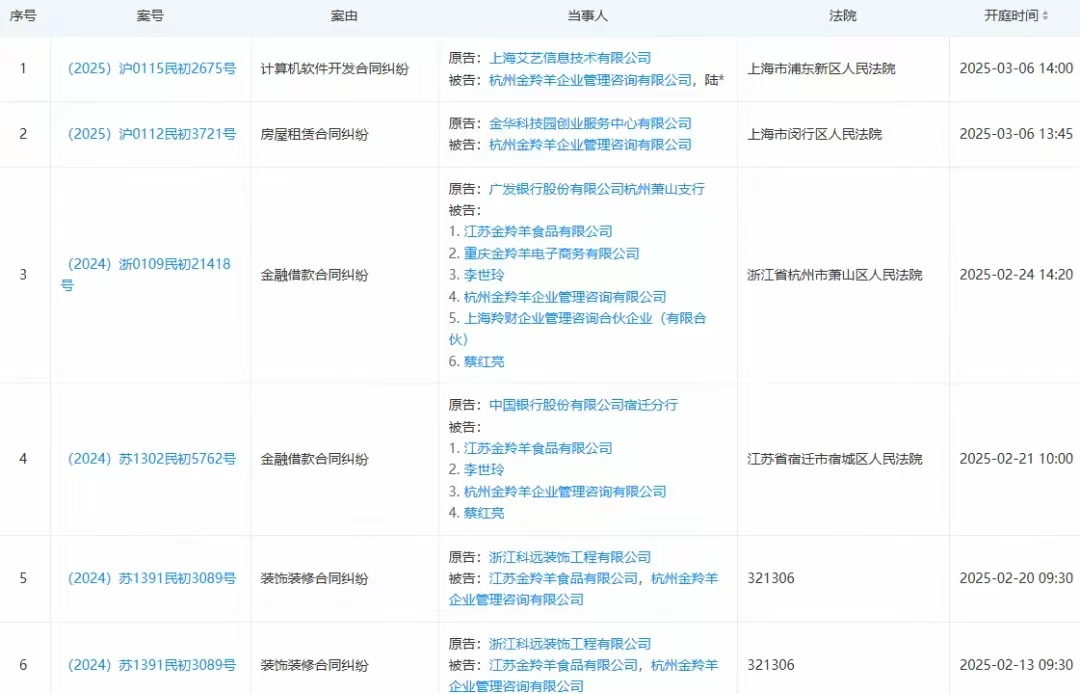Select plaintiff 广发银行股份有限公司杭州萧山支行

coord(597,188)
